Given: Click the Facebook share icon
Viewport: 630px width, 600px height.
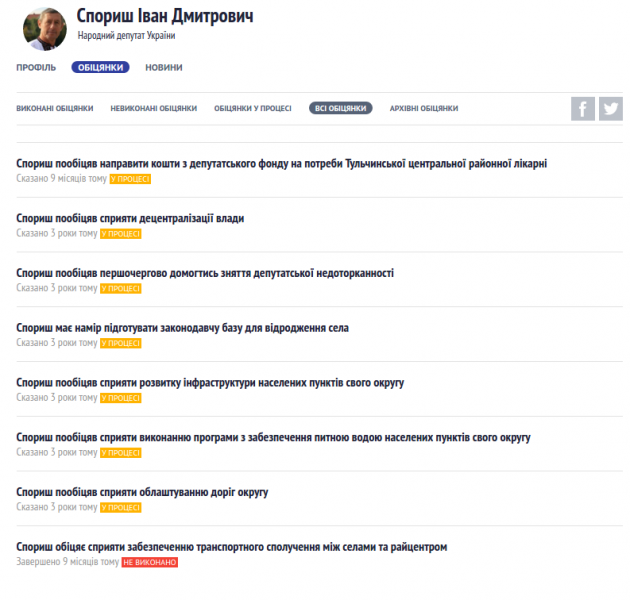Looking at the screenshot, I should [x=582, y=109].
